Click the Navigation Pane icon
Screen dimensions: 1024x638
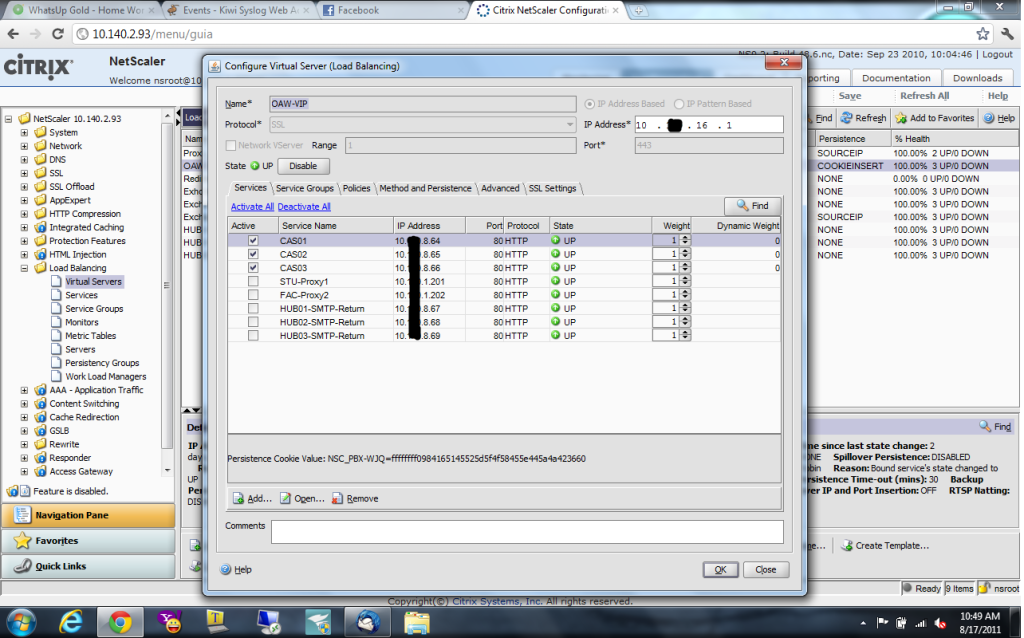(x=22, y=515)
